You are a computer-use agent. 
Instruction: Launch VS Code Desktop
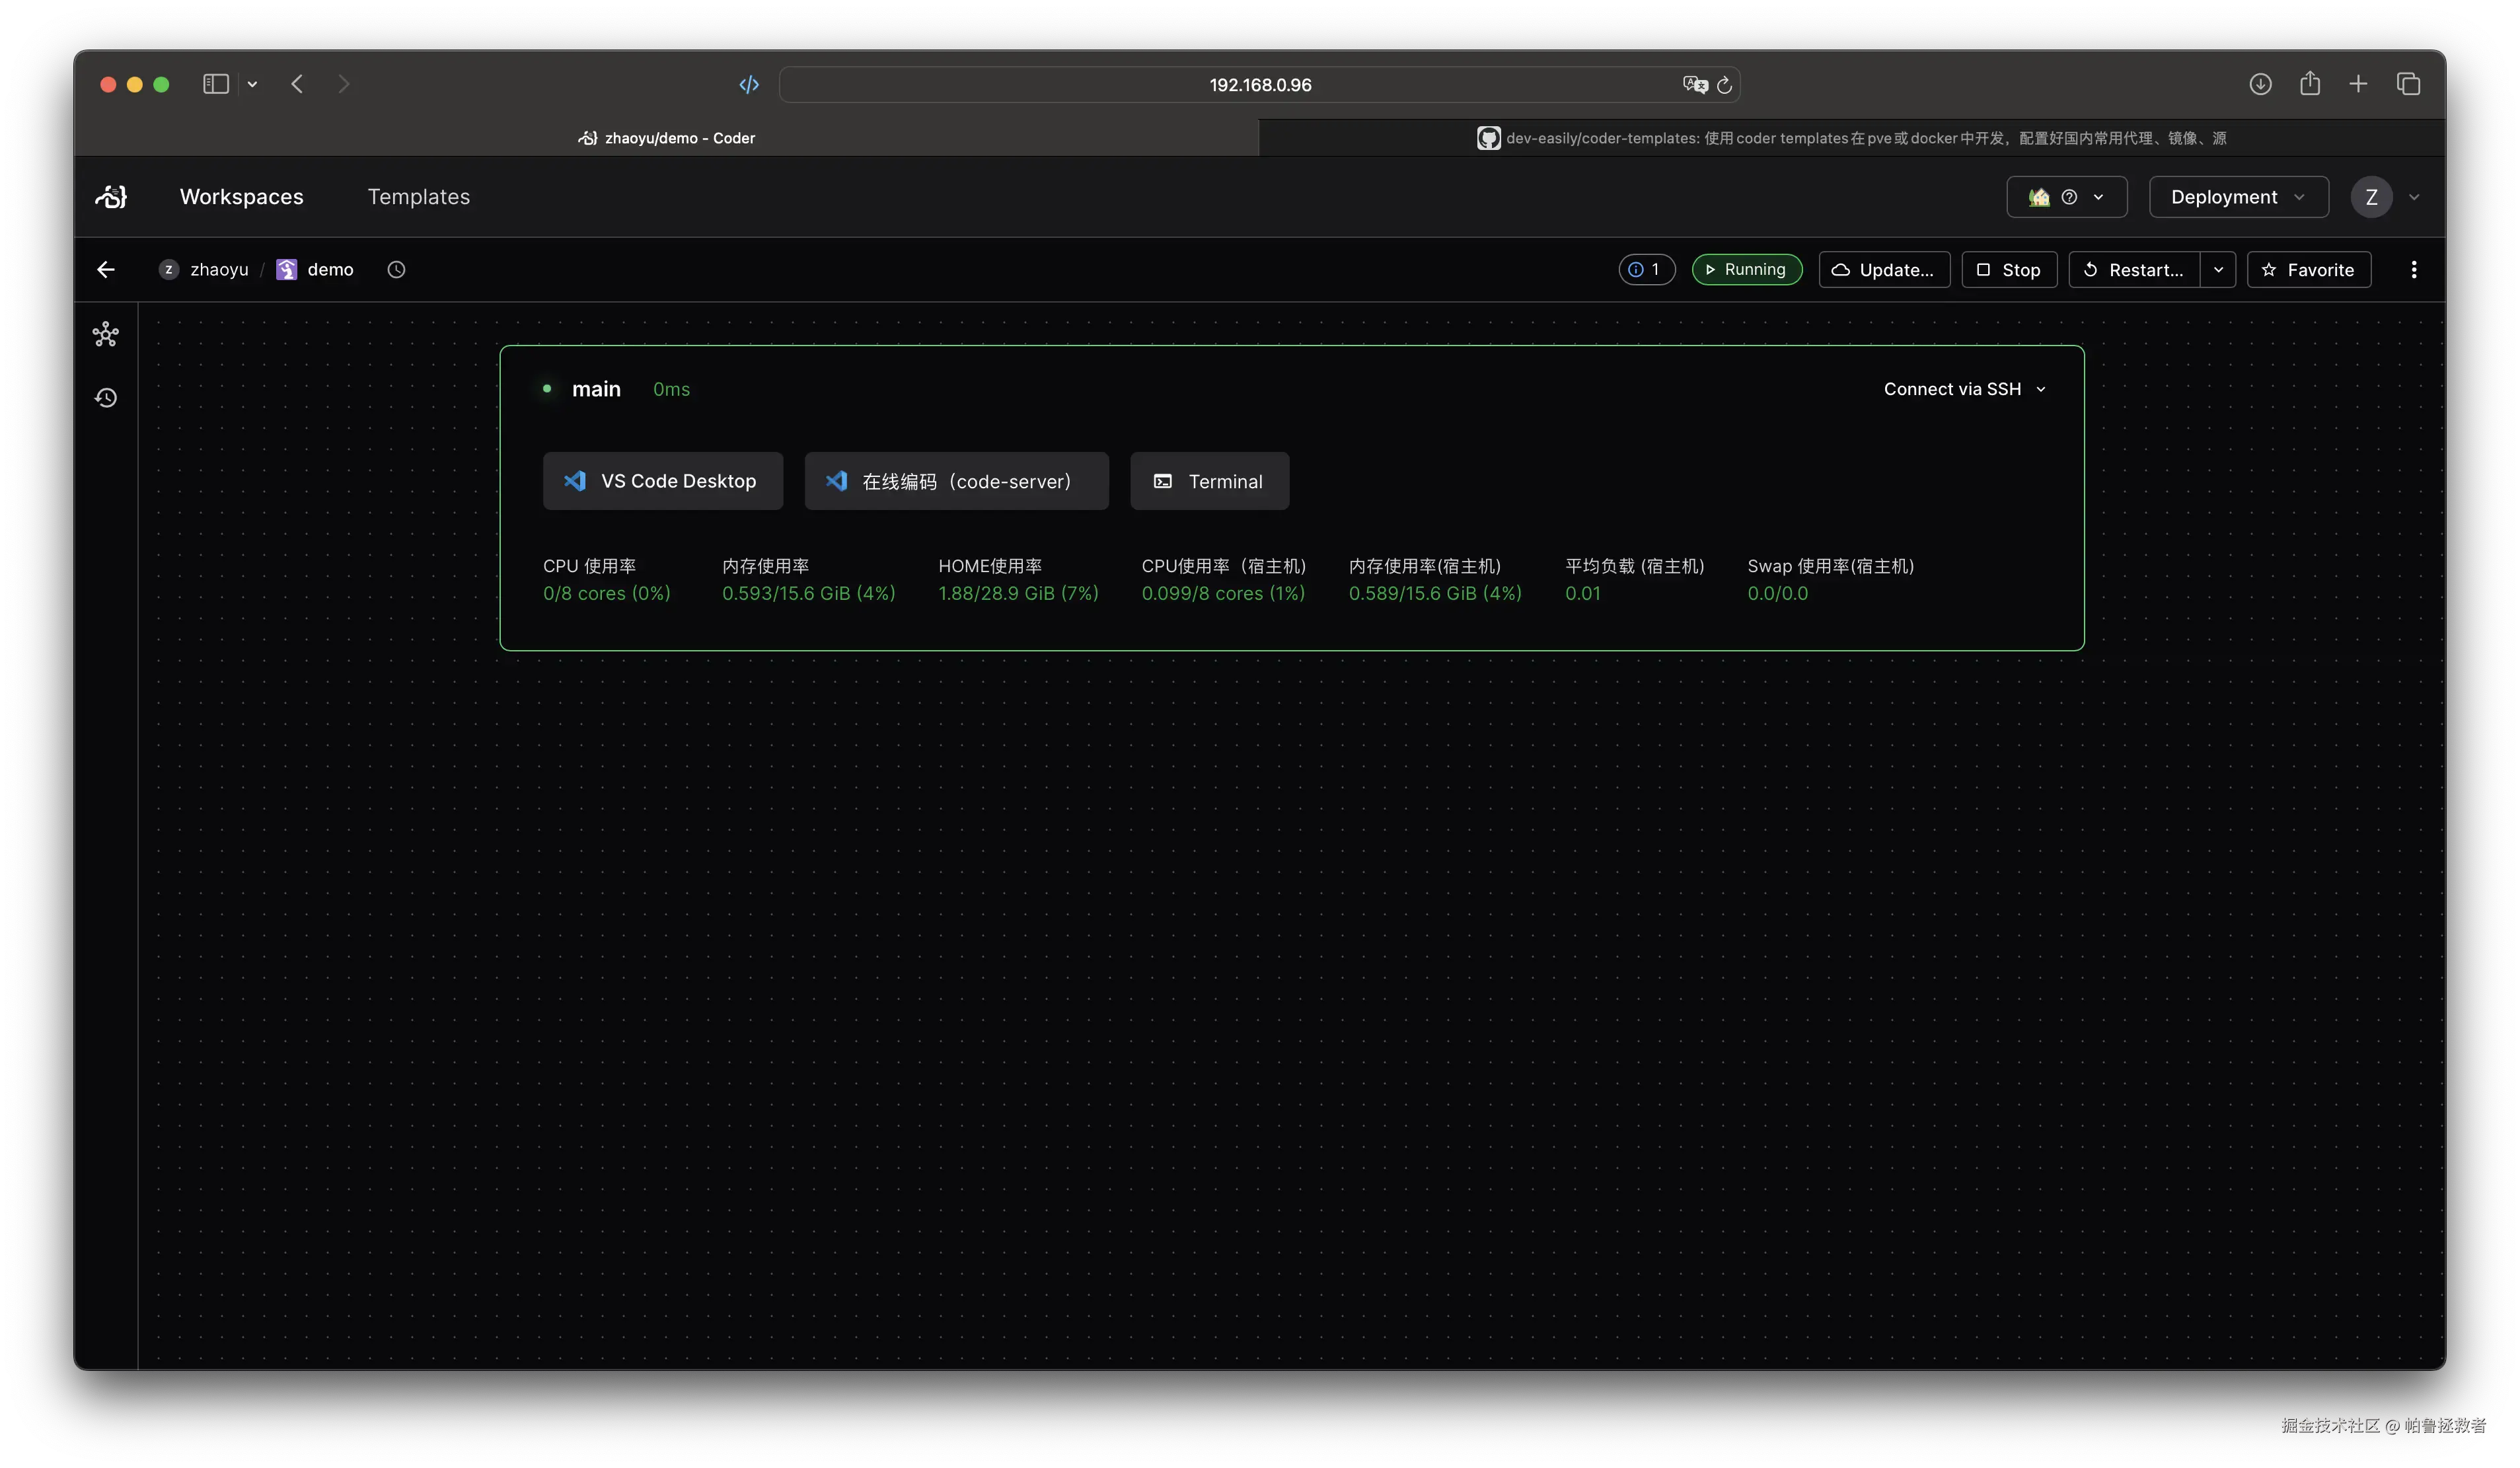pyautogui.click(x=662, y=481)
